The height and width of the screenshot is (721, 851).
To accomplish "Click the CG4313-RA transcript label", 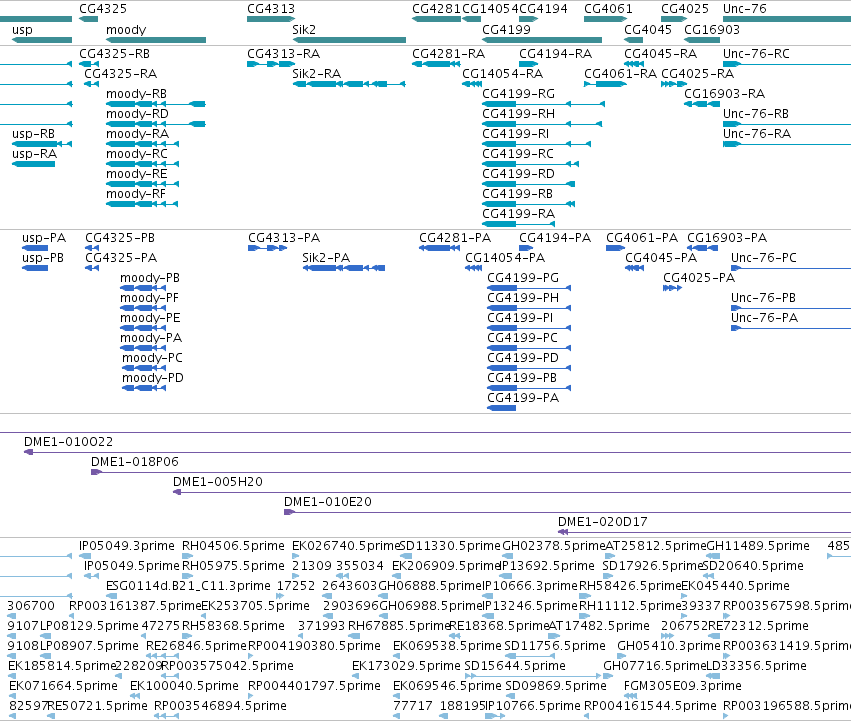I will (283, 54).
